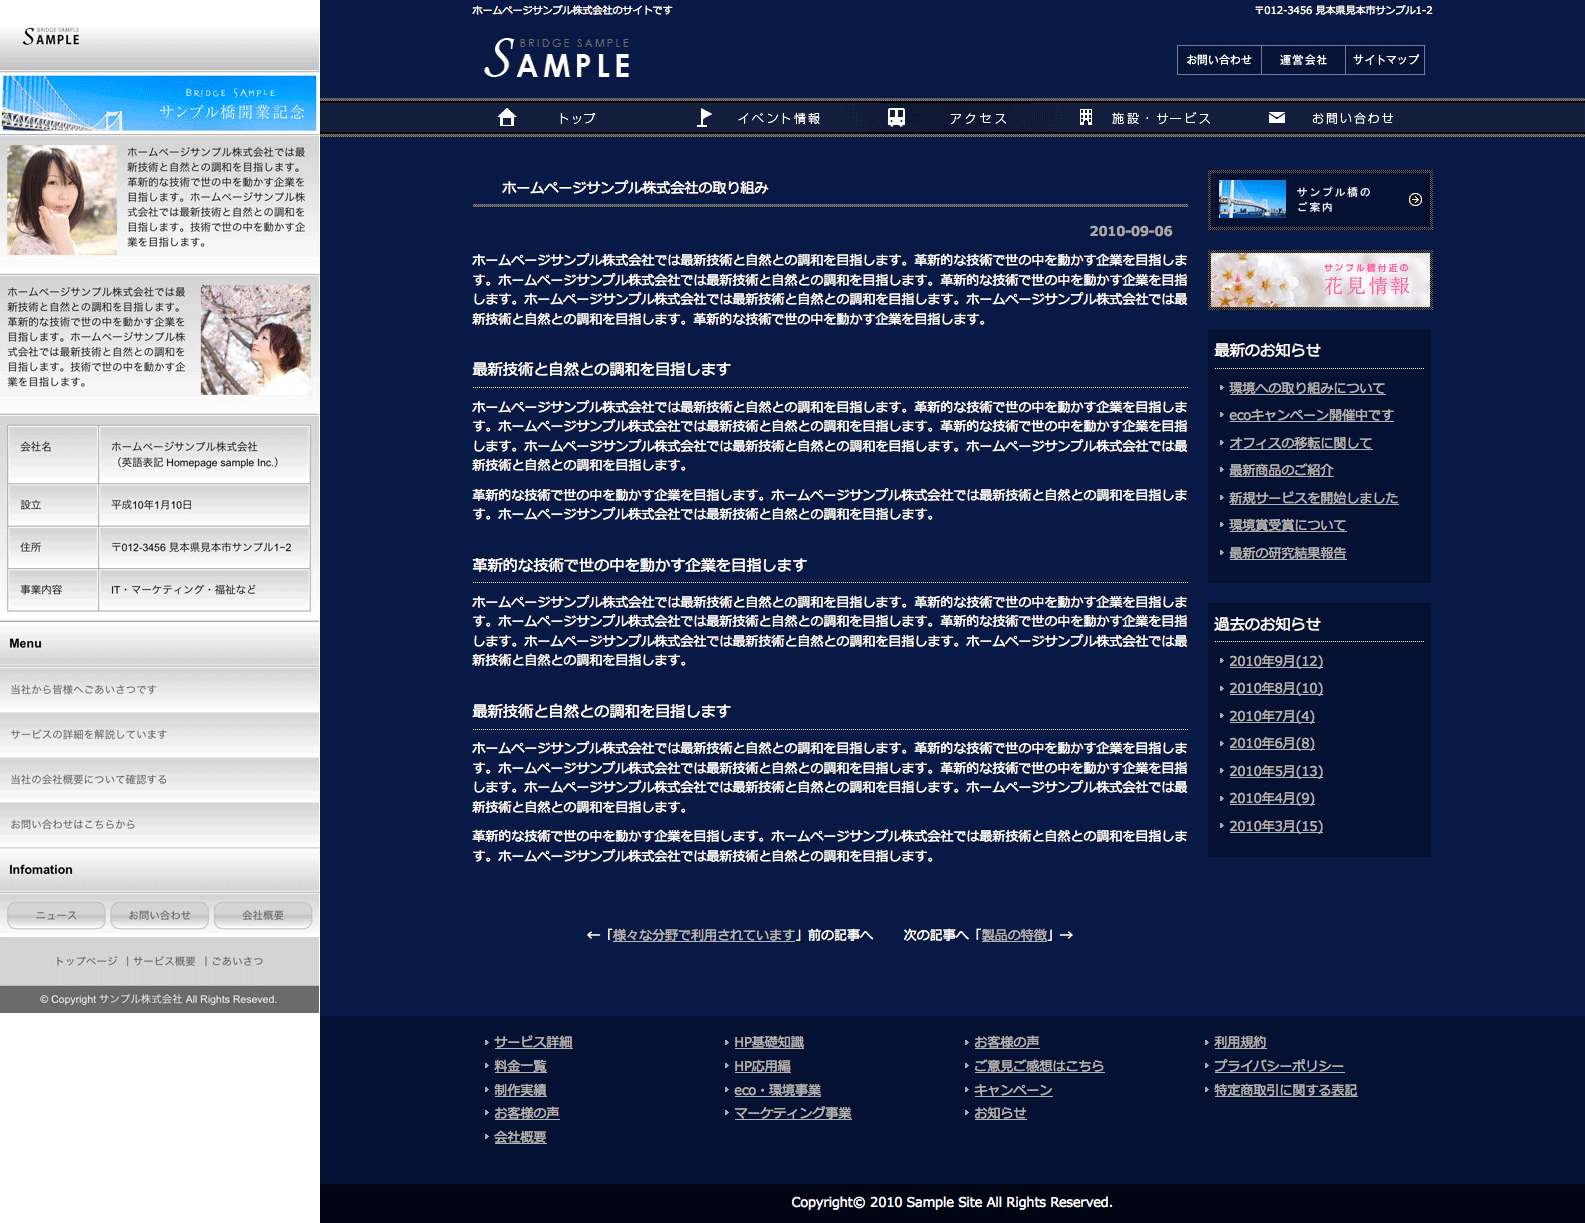Go to previous article 様々な分野で利用されています

[706, 935]
